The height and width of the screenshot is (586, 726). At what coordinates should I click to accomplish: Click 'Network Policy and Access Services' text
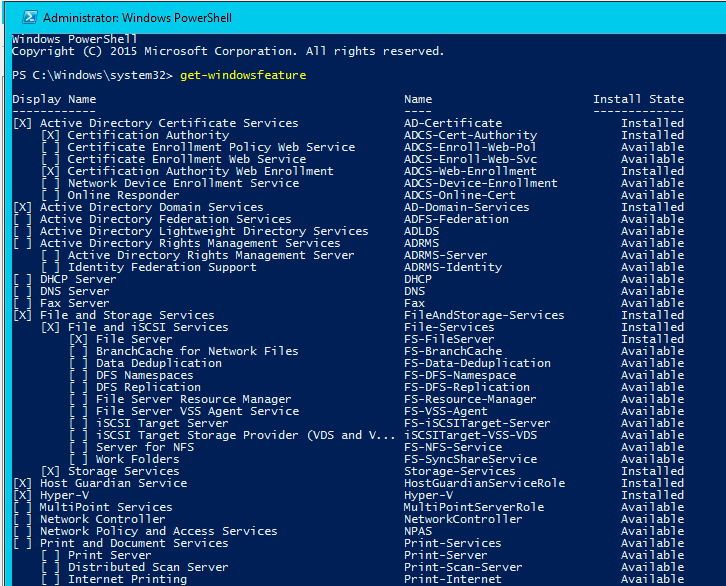[159, 531]
